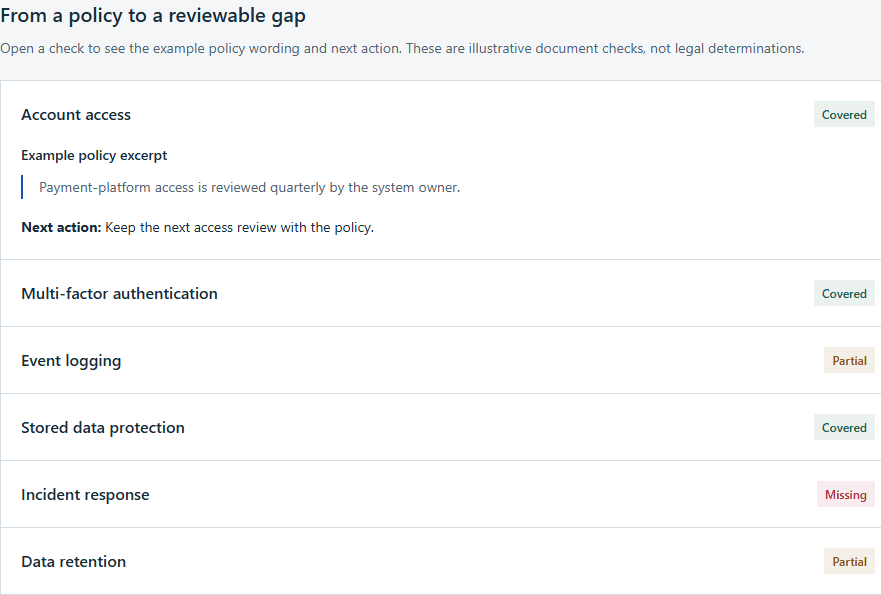The height and width of the screenshot is (595, 881).
Task: Click the 'Open a check to see' description
Action: tap(402, 48)
